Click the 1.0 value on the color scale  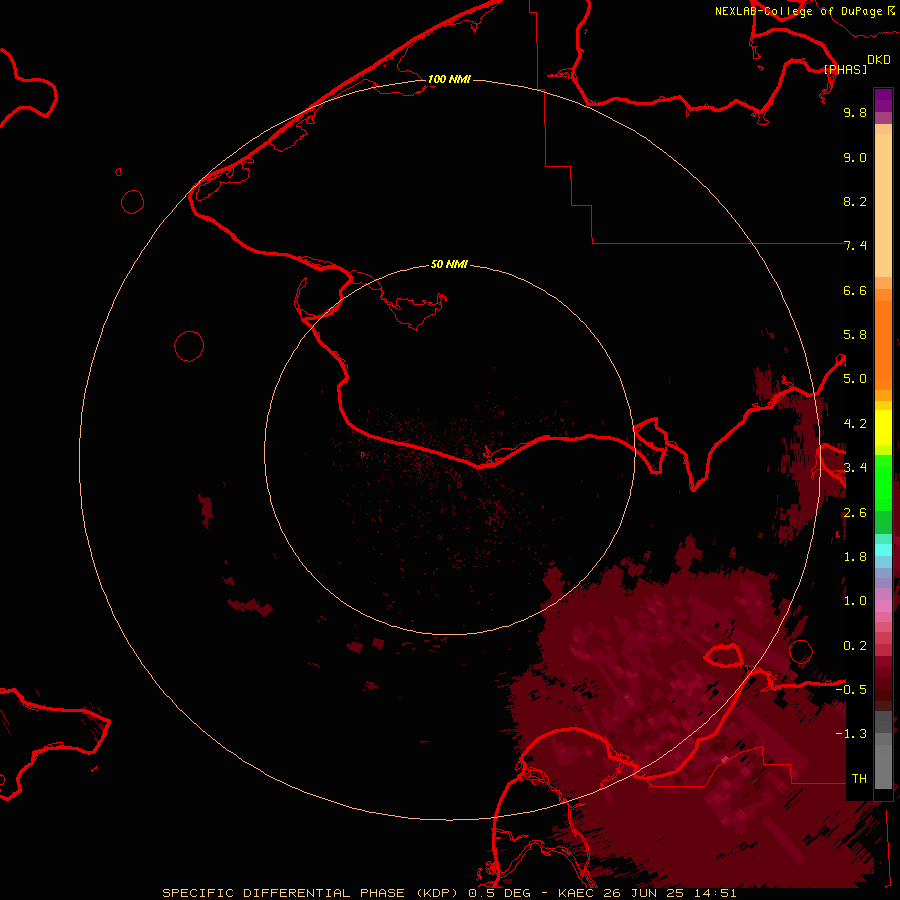coord(855,601)
